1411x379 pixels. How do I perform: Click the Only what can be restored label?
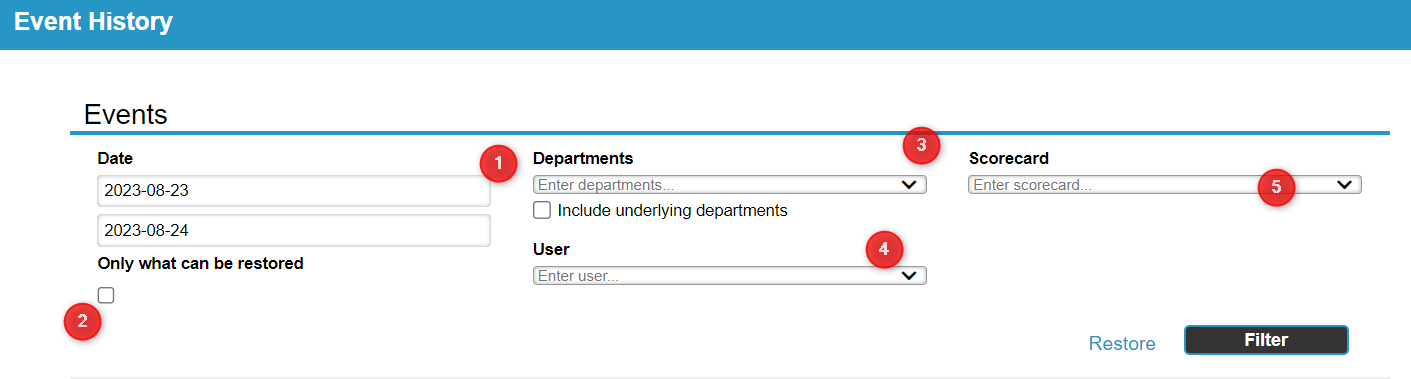click(x=200, y=264)
